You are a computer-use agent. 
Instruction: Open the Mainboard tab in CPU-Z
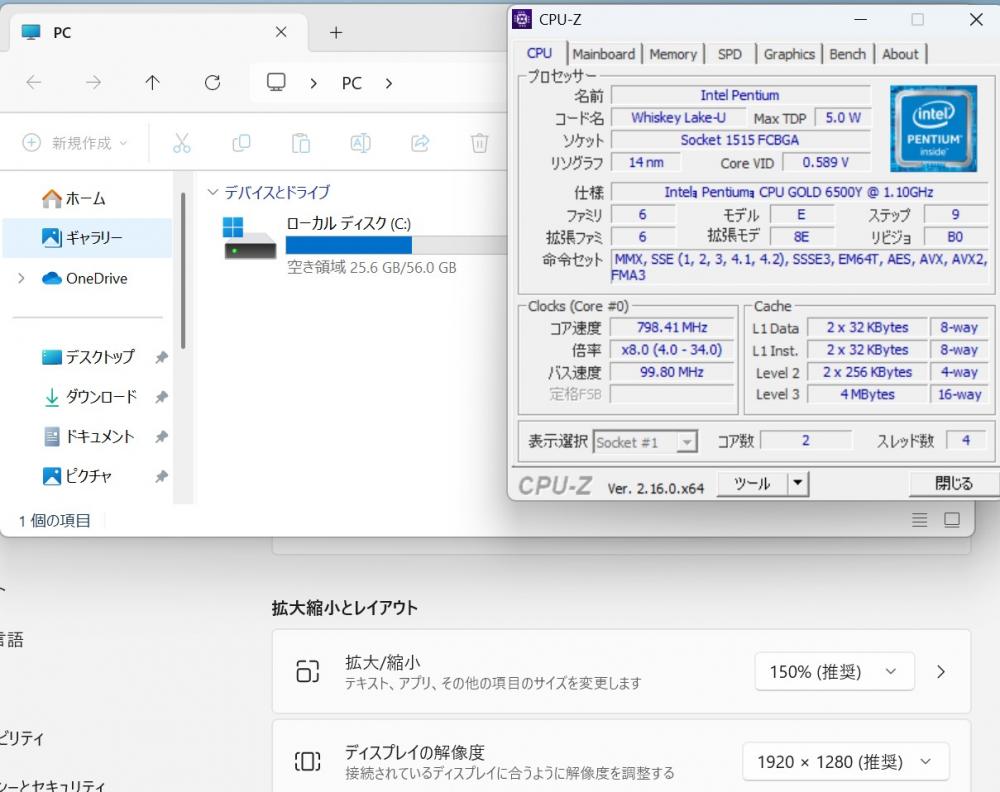[x=603, y=54]
